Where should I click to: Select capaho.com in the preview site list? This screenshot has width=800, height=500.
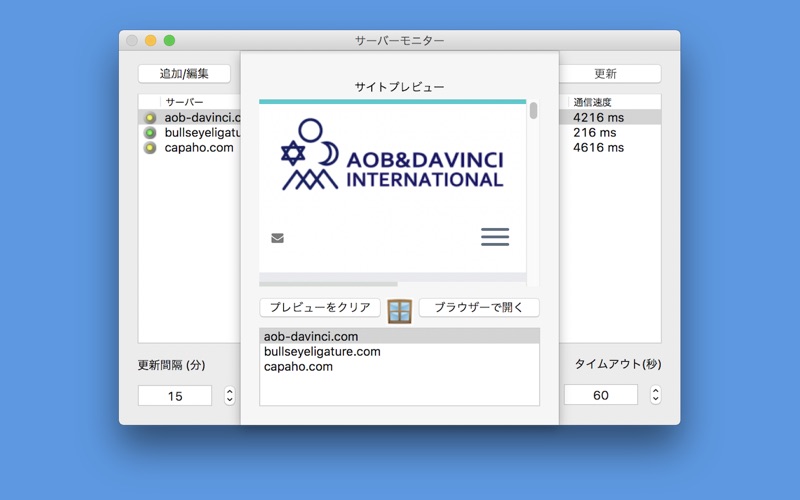point(399,366)
